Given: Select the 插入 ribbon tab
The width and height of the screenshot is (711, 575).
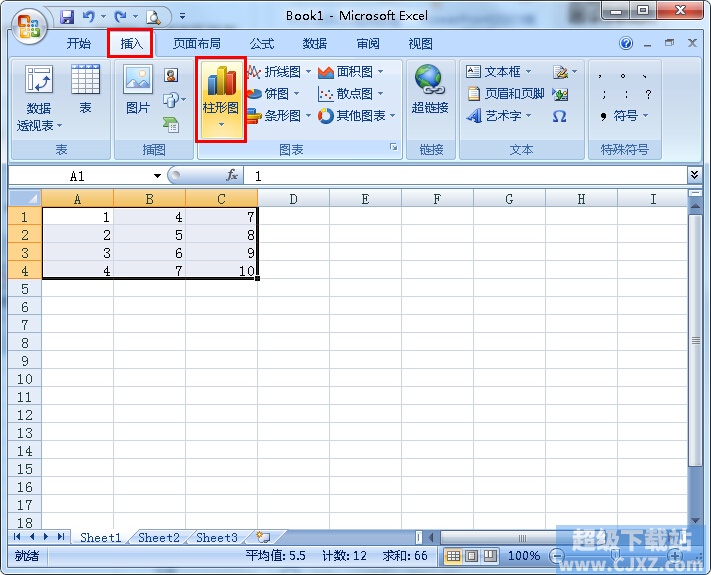Looking at the screenshot, I should point(131,44).
